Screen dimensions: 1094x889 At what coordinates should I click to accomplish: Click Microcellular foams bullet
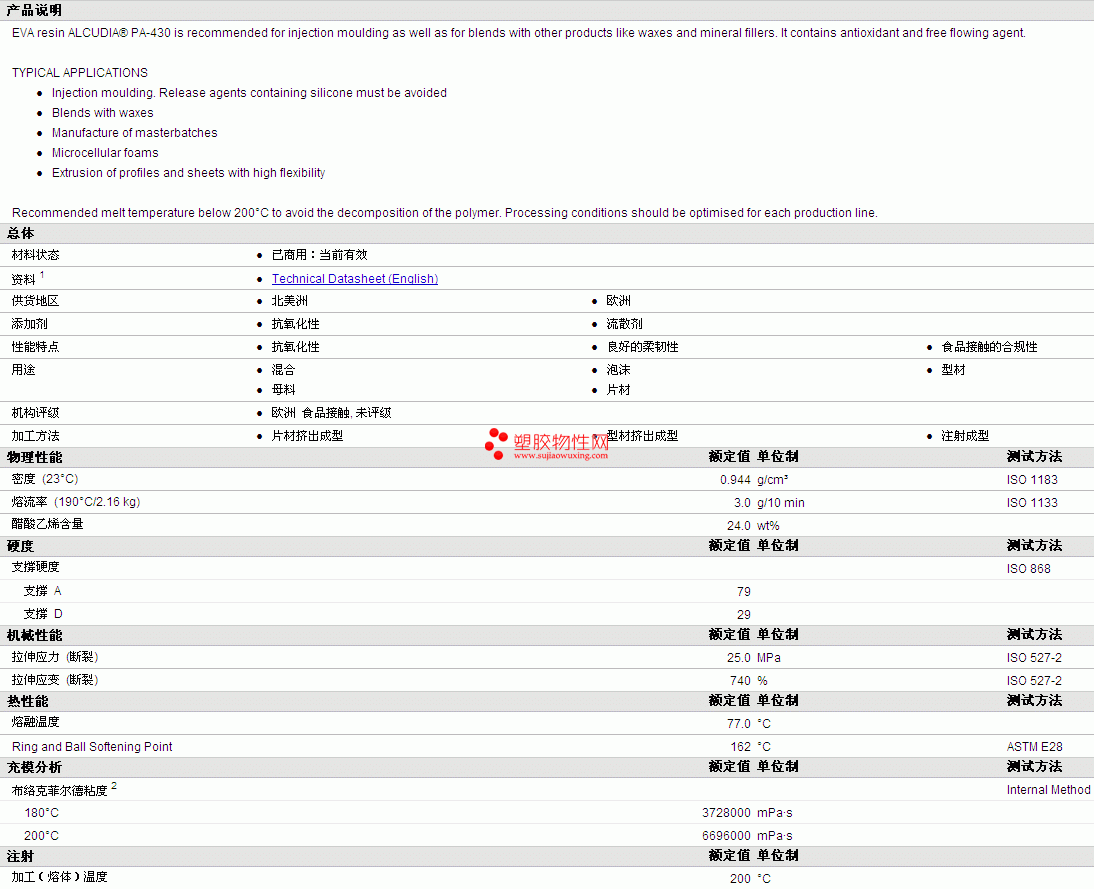point(105,153)
